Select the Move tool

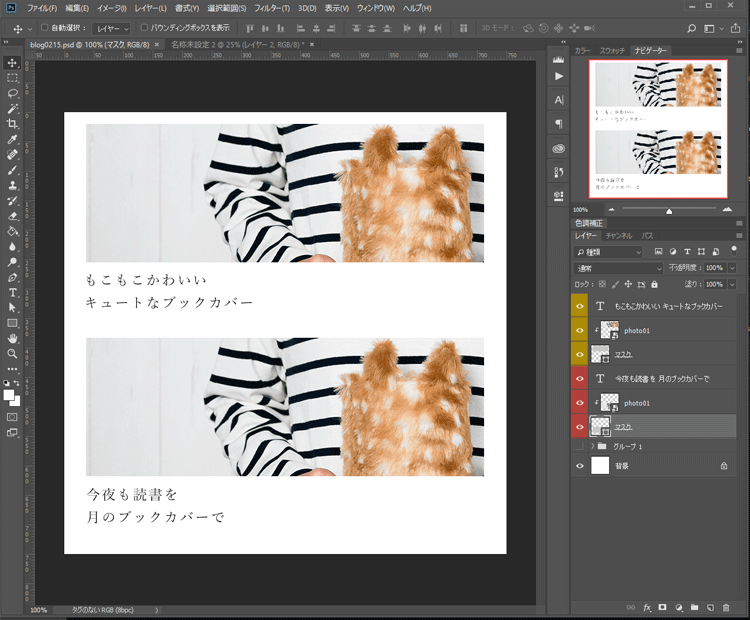[x=12, y=63]
